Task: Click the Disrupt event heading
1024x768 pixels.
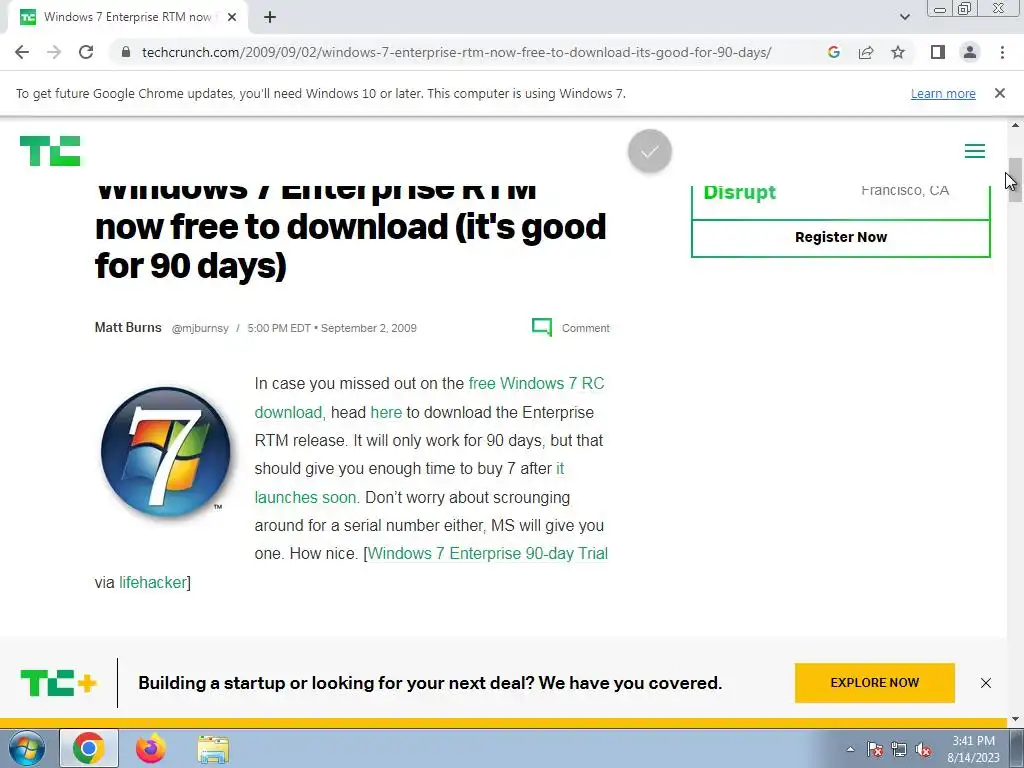Action: tap(739, 192)
